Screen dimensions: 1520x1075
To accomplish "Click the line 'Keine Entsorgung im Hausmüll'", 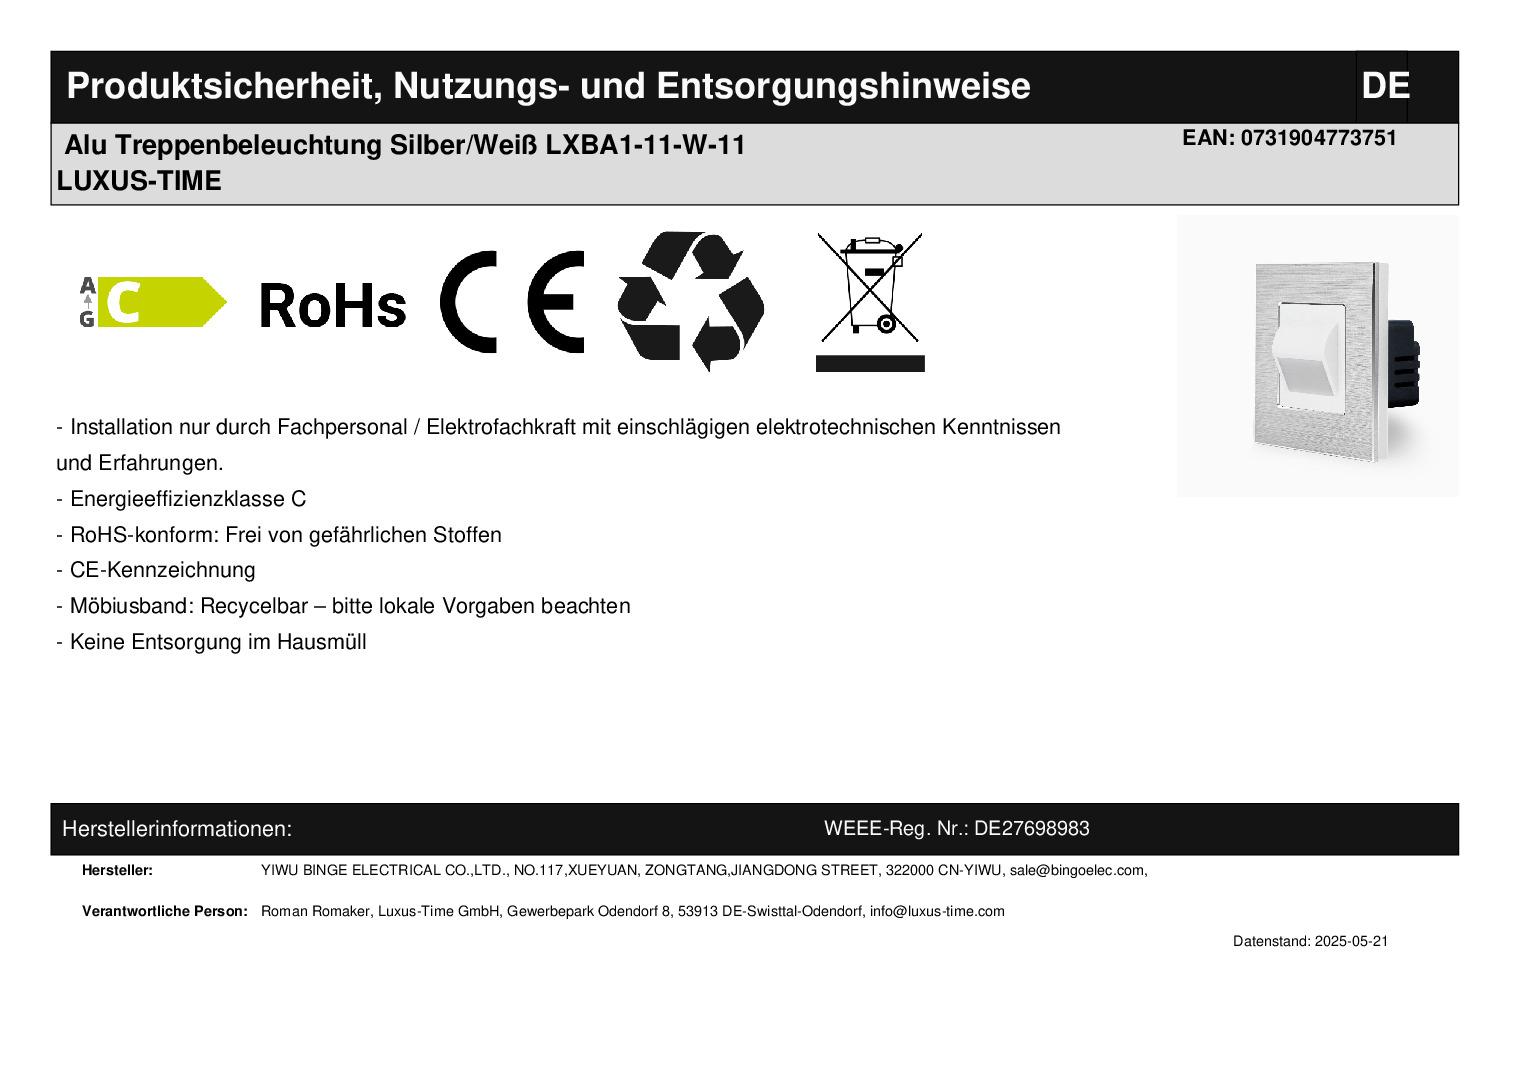I will tap(211, 642).
